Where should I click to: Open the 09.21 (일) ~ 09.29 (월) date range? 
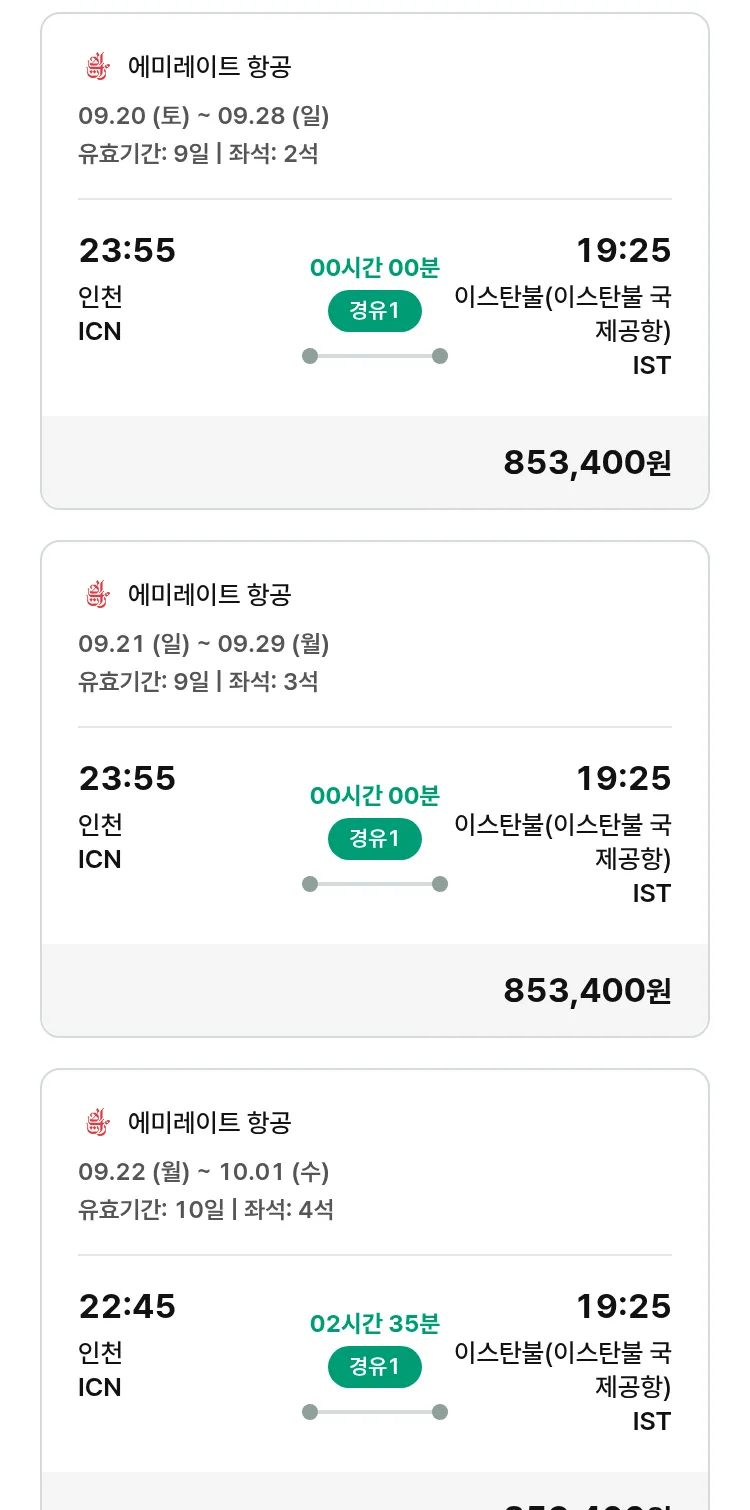(204, 644)
